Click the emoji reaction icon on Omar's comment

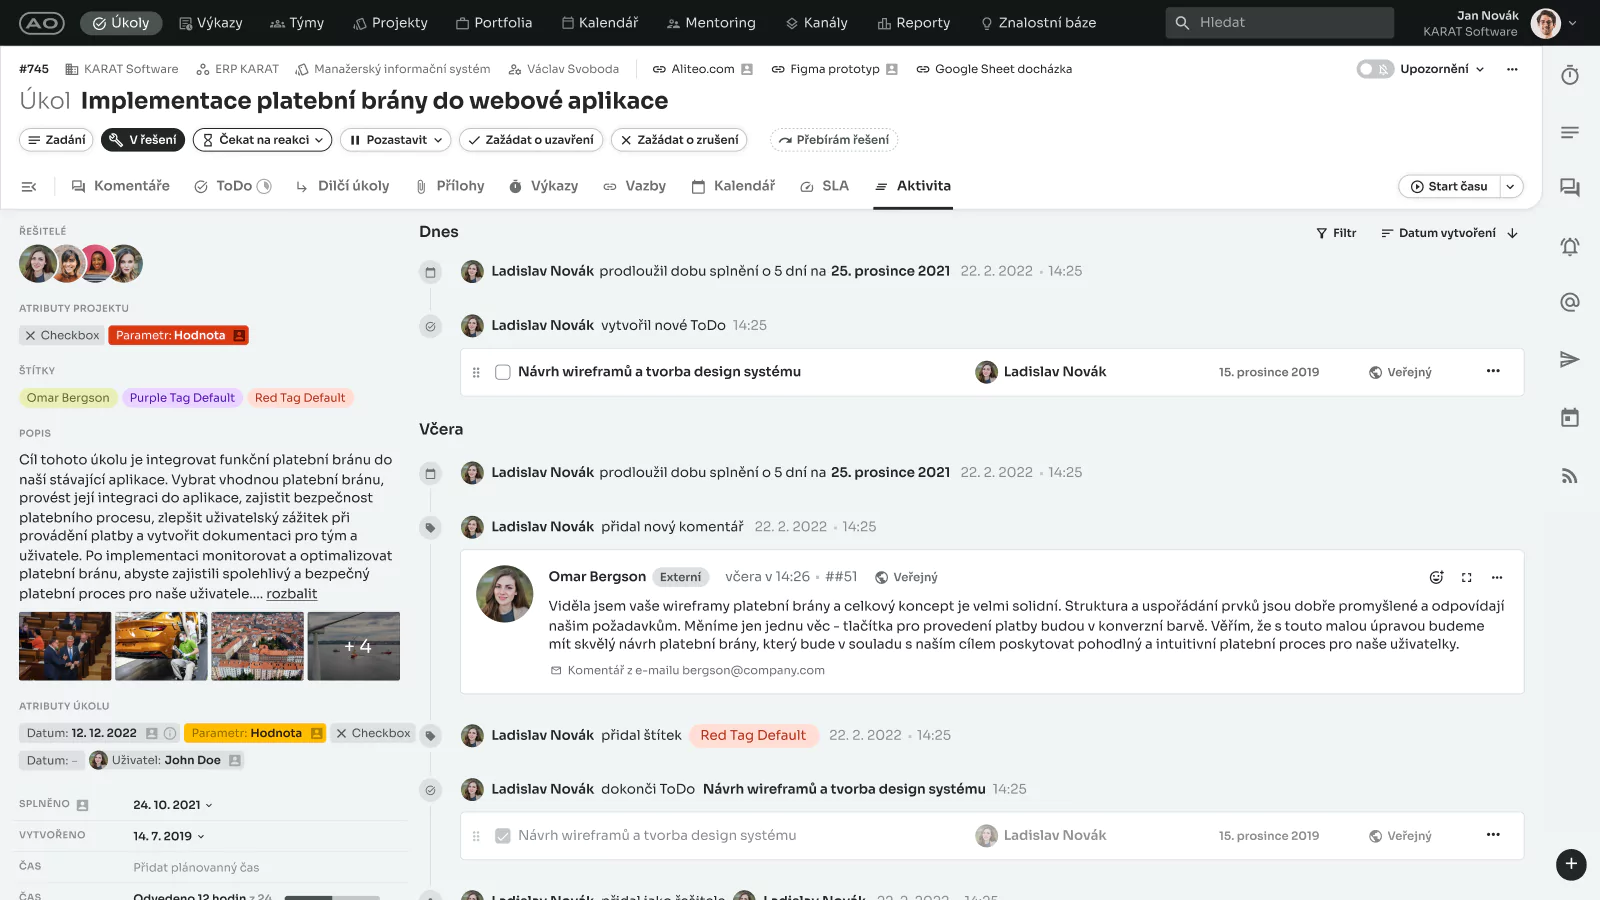pyautogui.click(x=1436, y=577)
